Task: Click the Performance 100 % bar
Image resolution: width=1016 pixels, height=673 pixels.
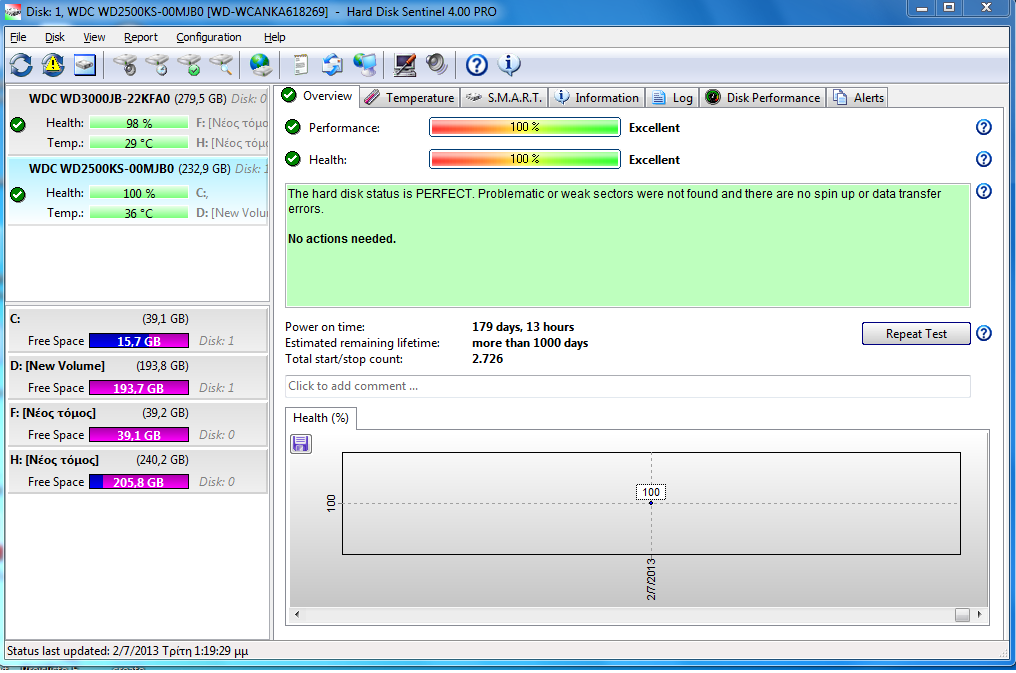Action: pos(525,127)
